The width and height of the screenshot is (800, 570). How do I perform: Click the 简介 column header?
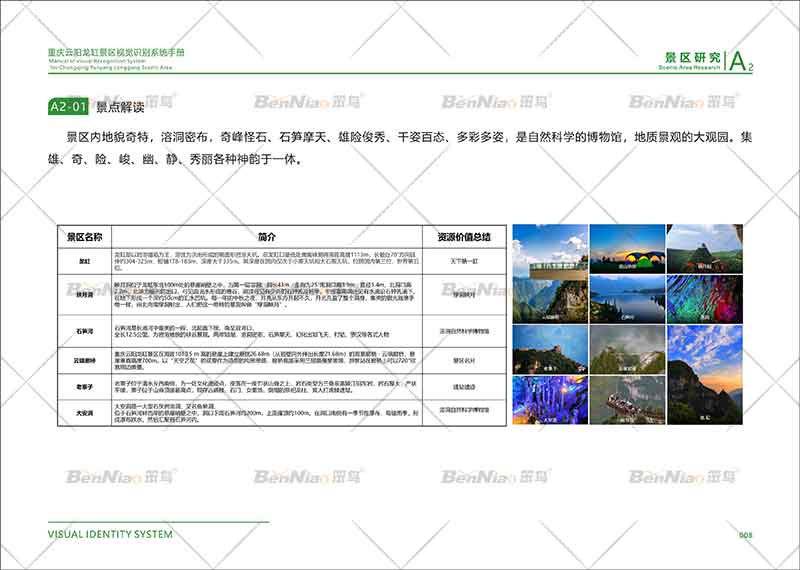pos(267,237)
